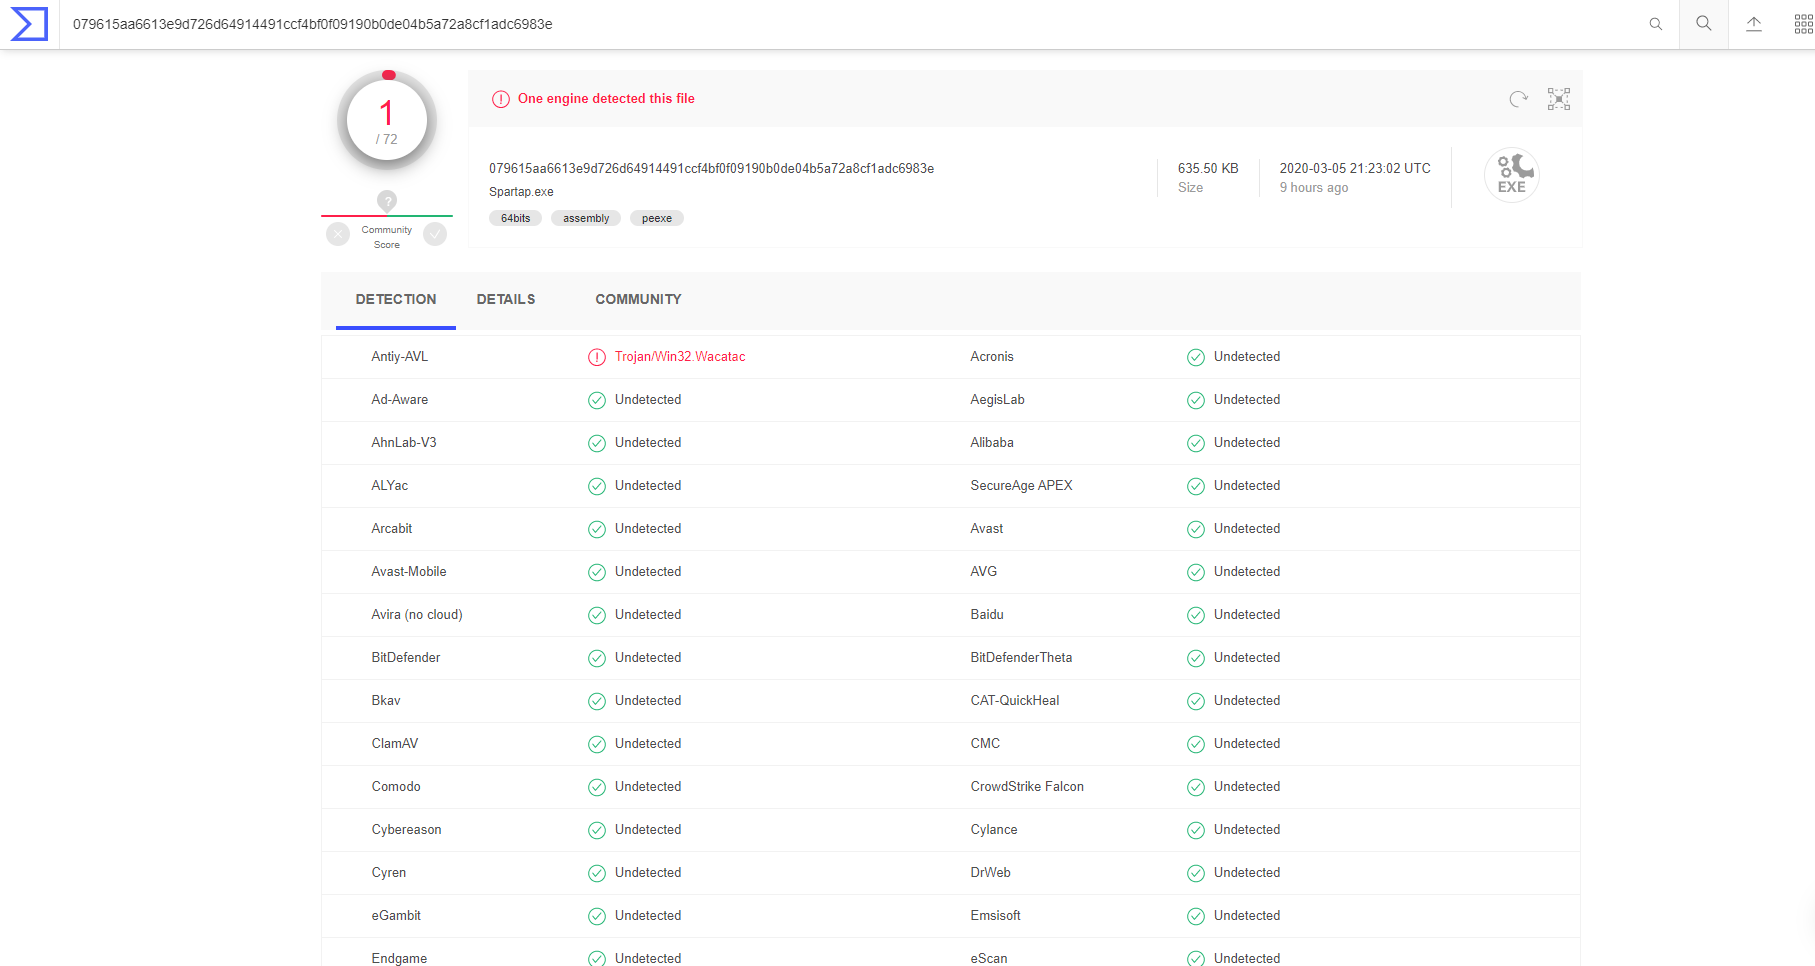Image resolution: width=1815 pixels, height=966 pixels.
Task: Click the Avast-Mobile engine name
Action: [409, 572]
